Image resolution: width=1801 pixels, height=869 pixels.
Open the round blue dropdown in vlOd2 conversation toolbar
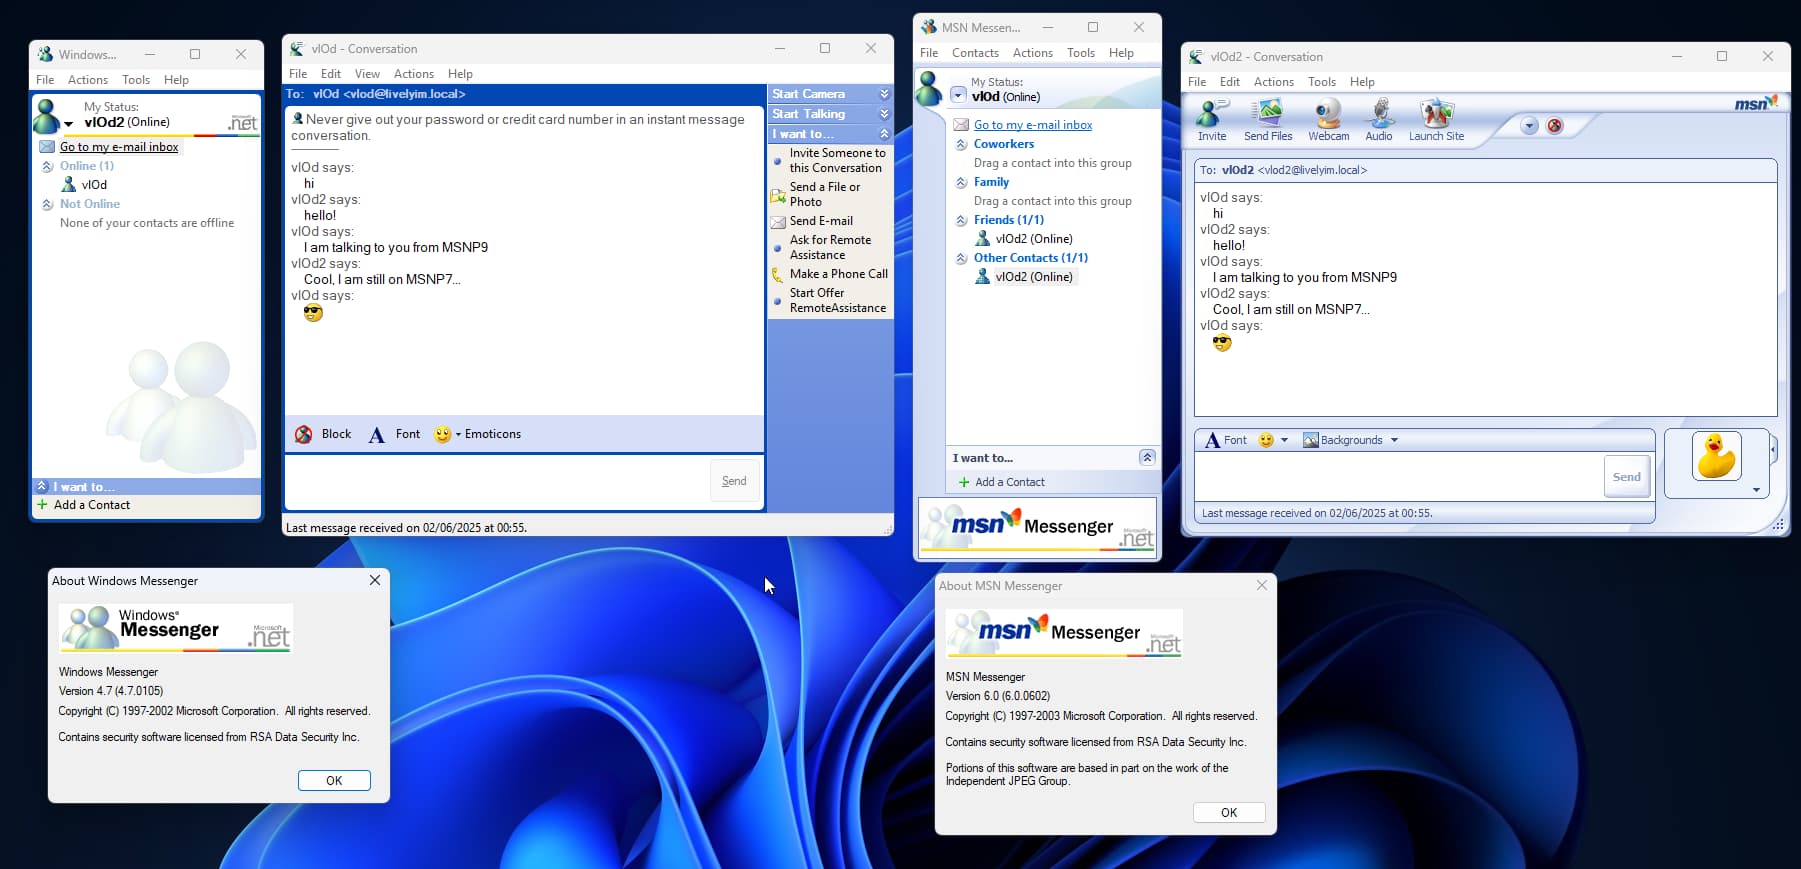(1529, 126)
